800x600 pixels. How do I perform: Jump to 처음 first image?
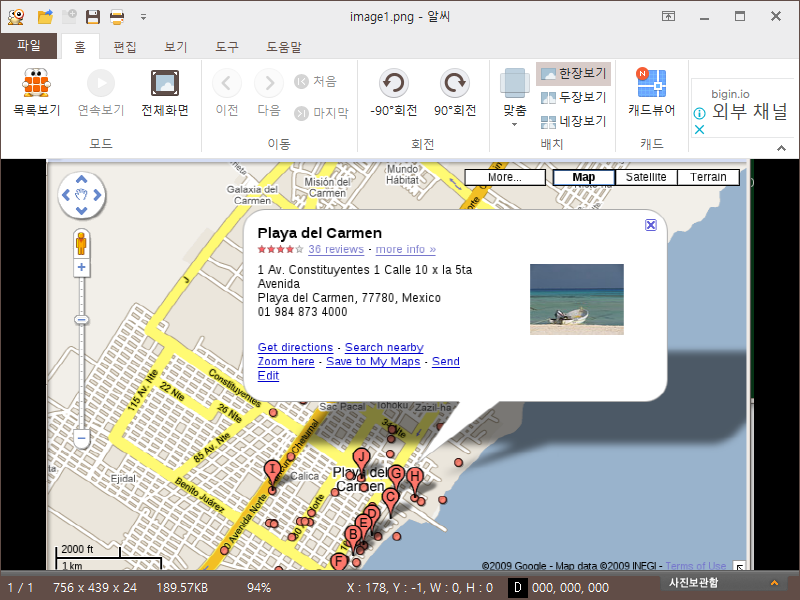315,81
